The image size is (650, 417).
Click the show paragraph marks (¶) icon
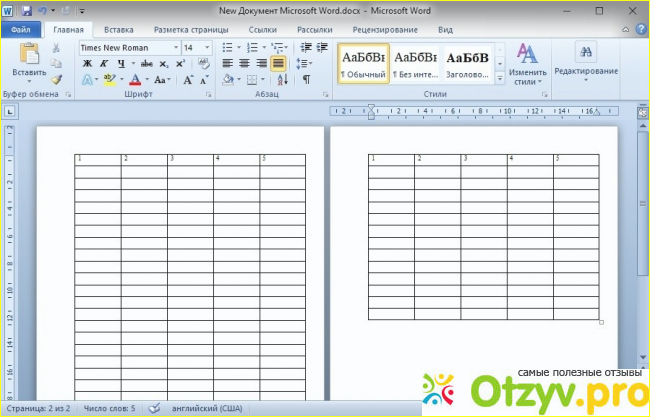point(306,79)
